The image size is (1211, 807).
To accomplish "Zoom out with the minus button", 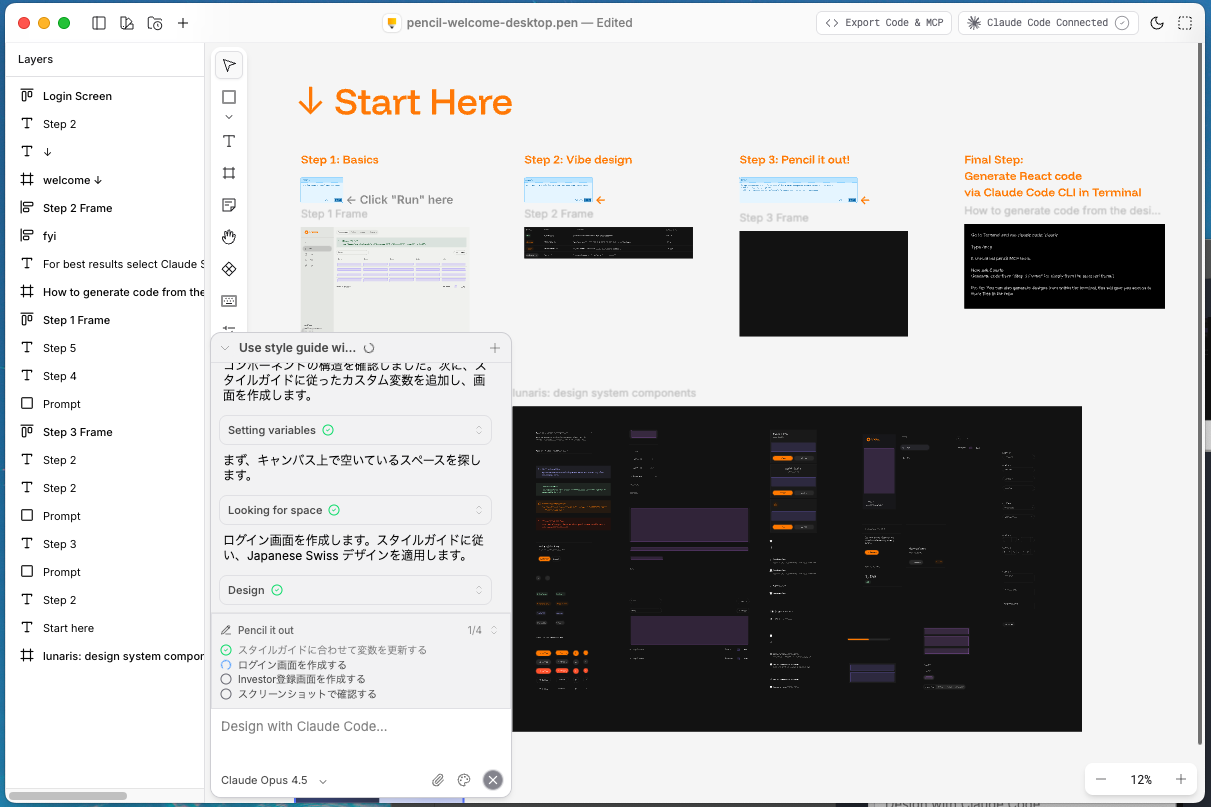I will coord(1101,779).
